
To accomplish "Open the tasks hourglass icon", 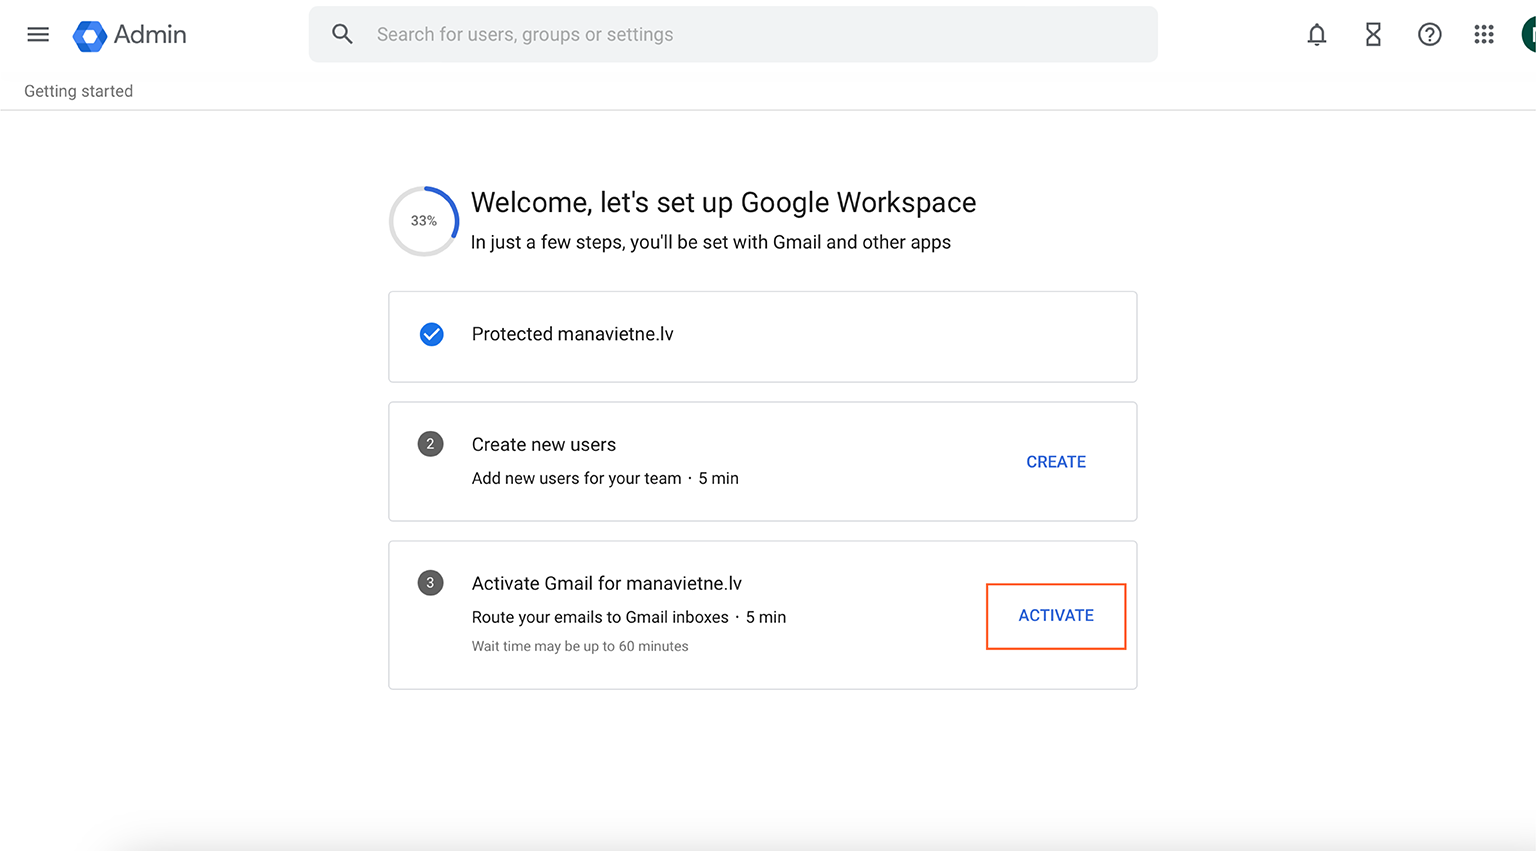I will [x=1373, y=35].
